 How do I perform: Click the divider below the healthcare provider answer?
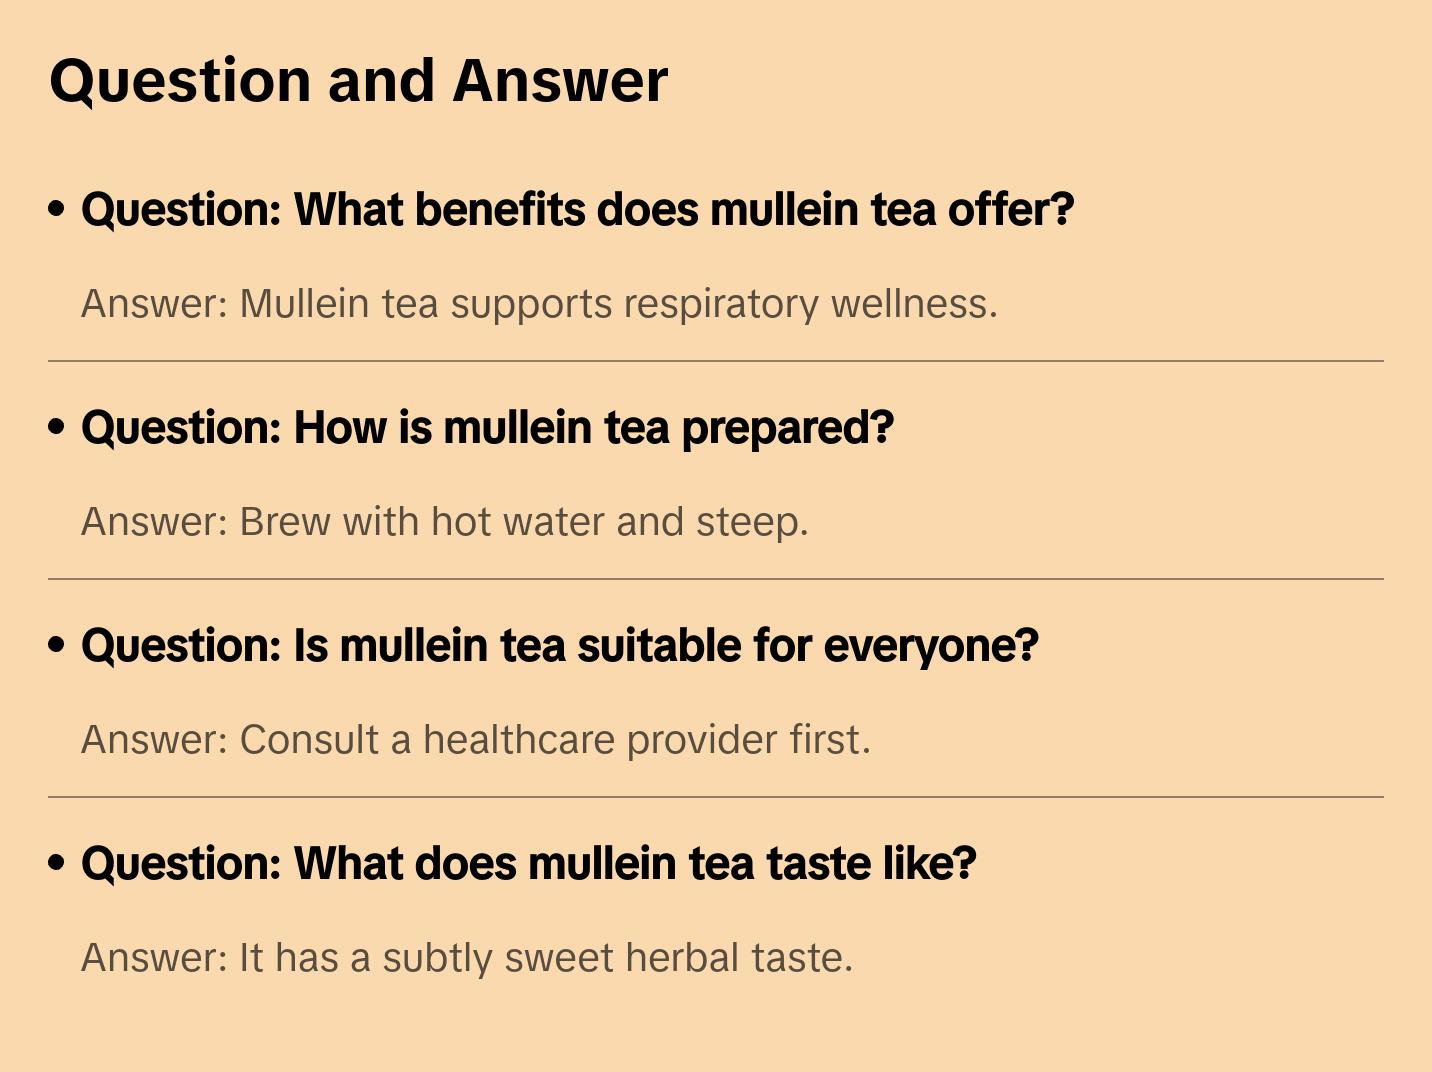tap(716, 797)
